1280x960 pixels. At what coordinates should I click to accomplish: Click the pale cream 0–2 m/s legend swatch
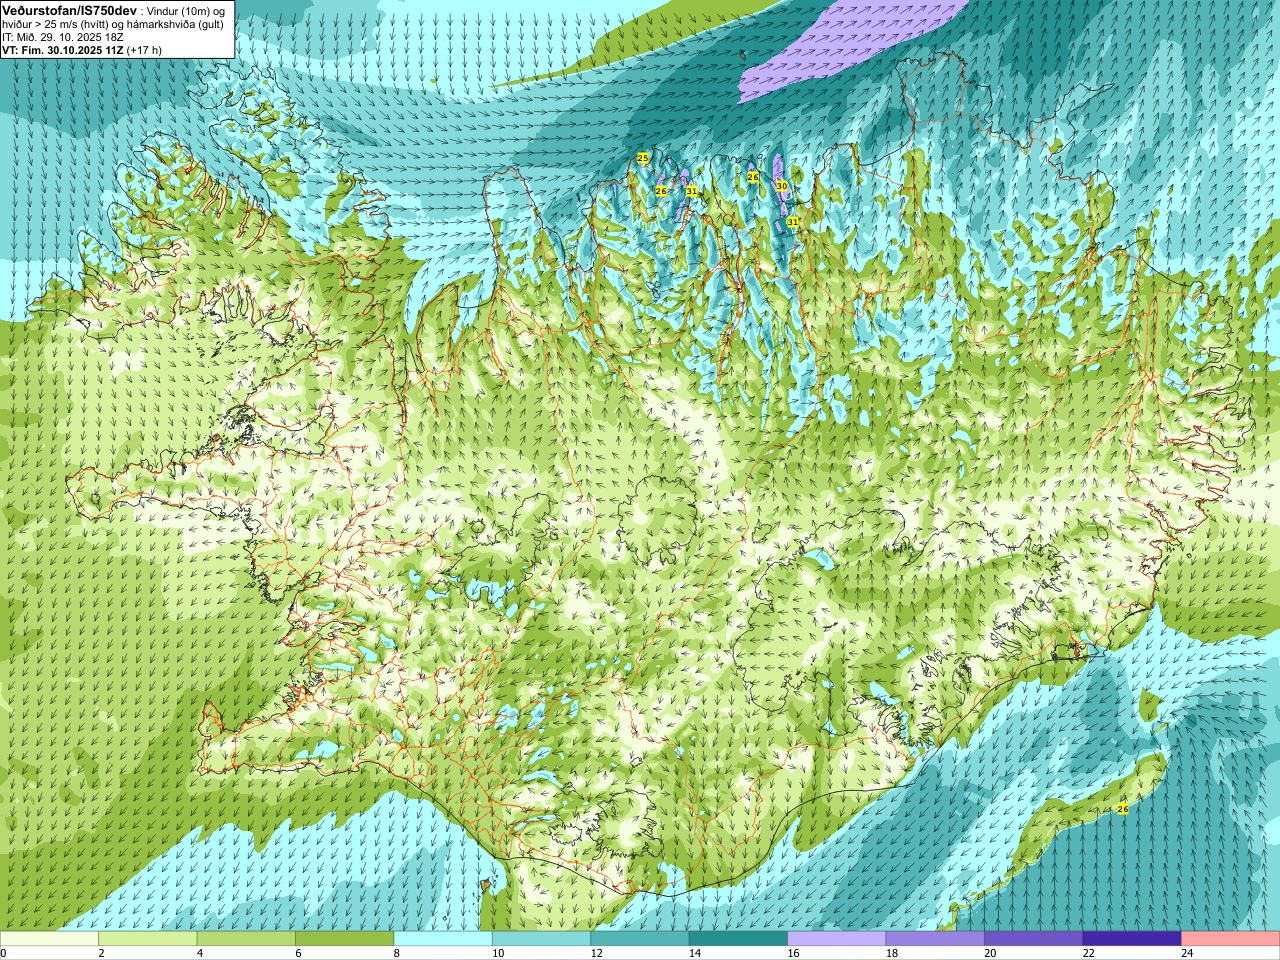[x=49, y=939]
